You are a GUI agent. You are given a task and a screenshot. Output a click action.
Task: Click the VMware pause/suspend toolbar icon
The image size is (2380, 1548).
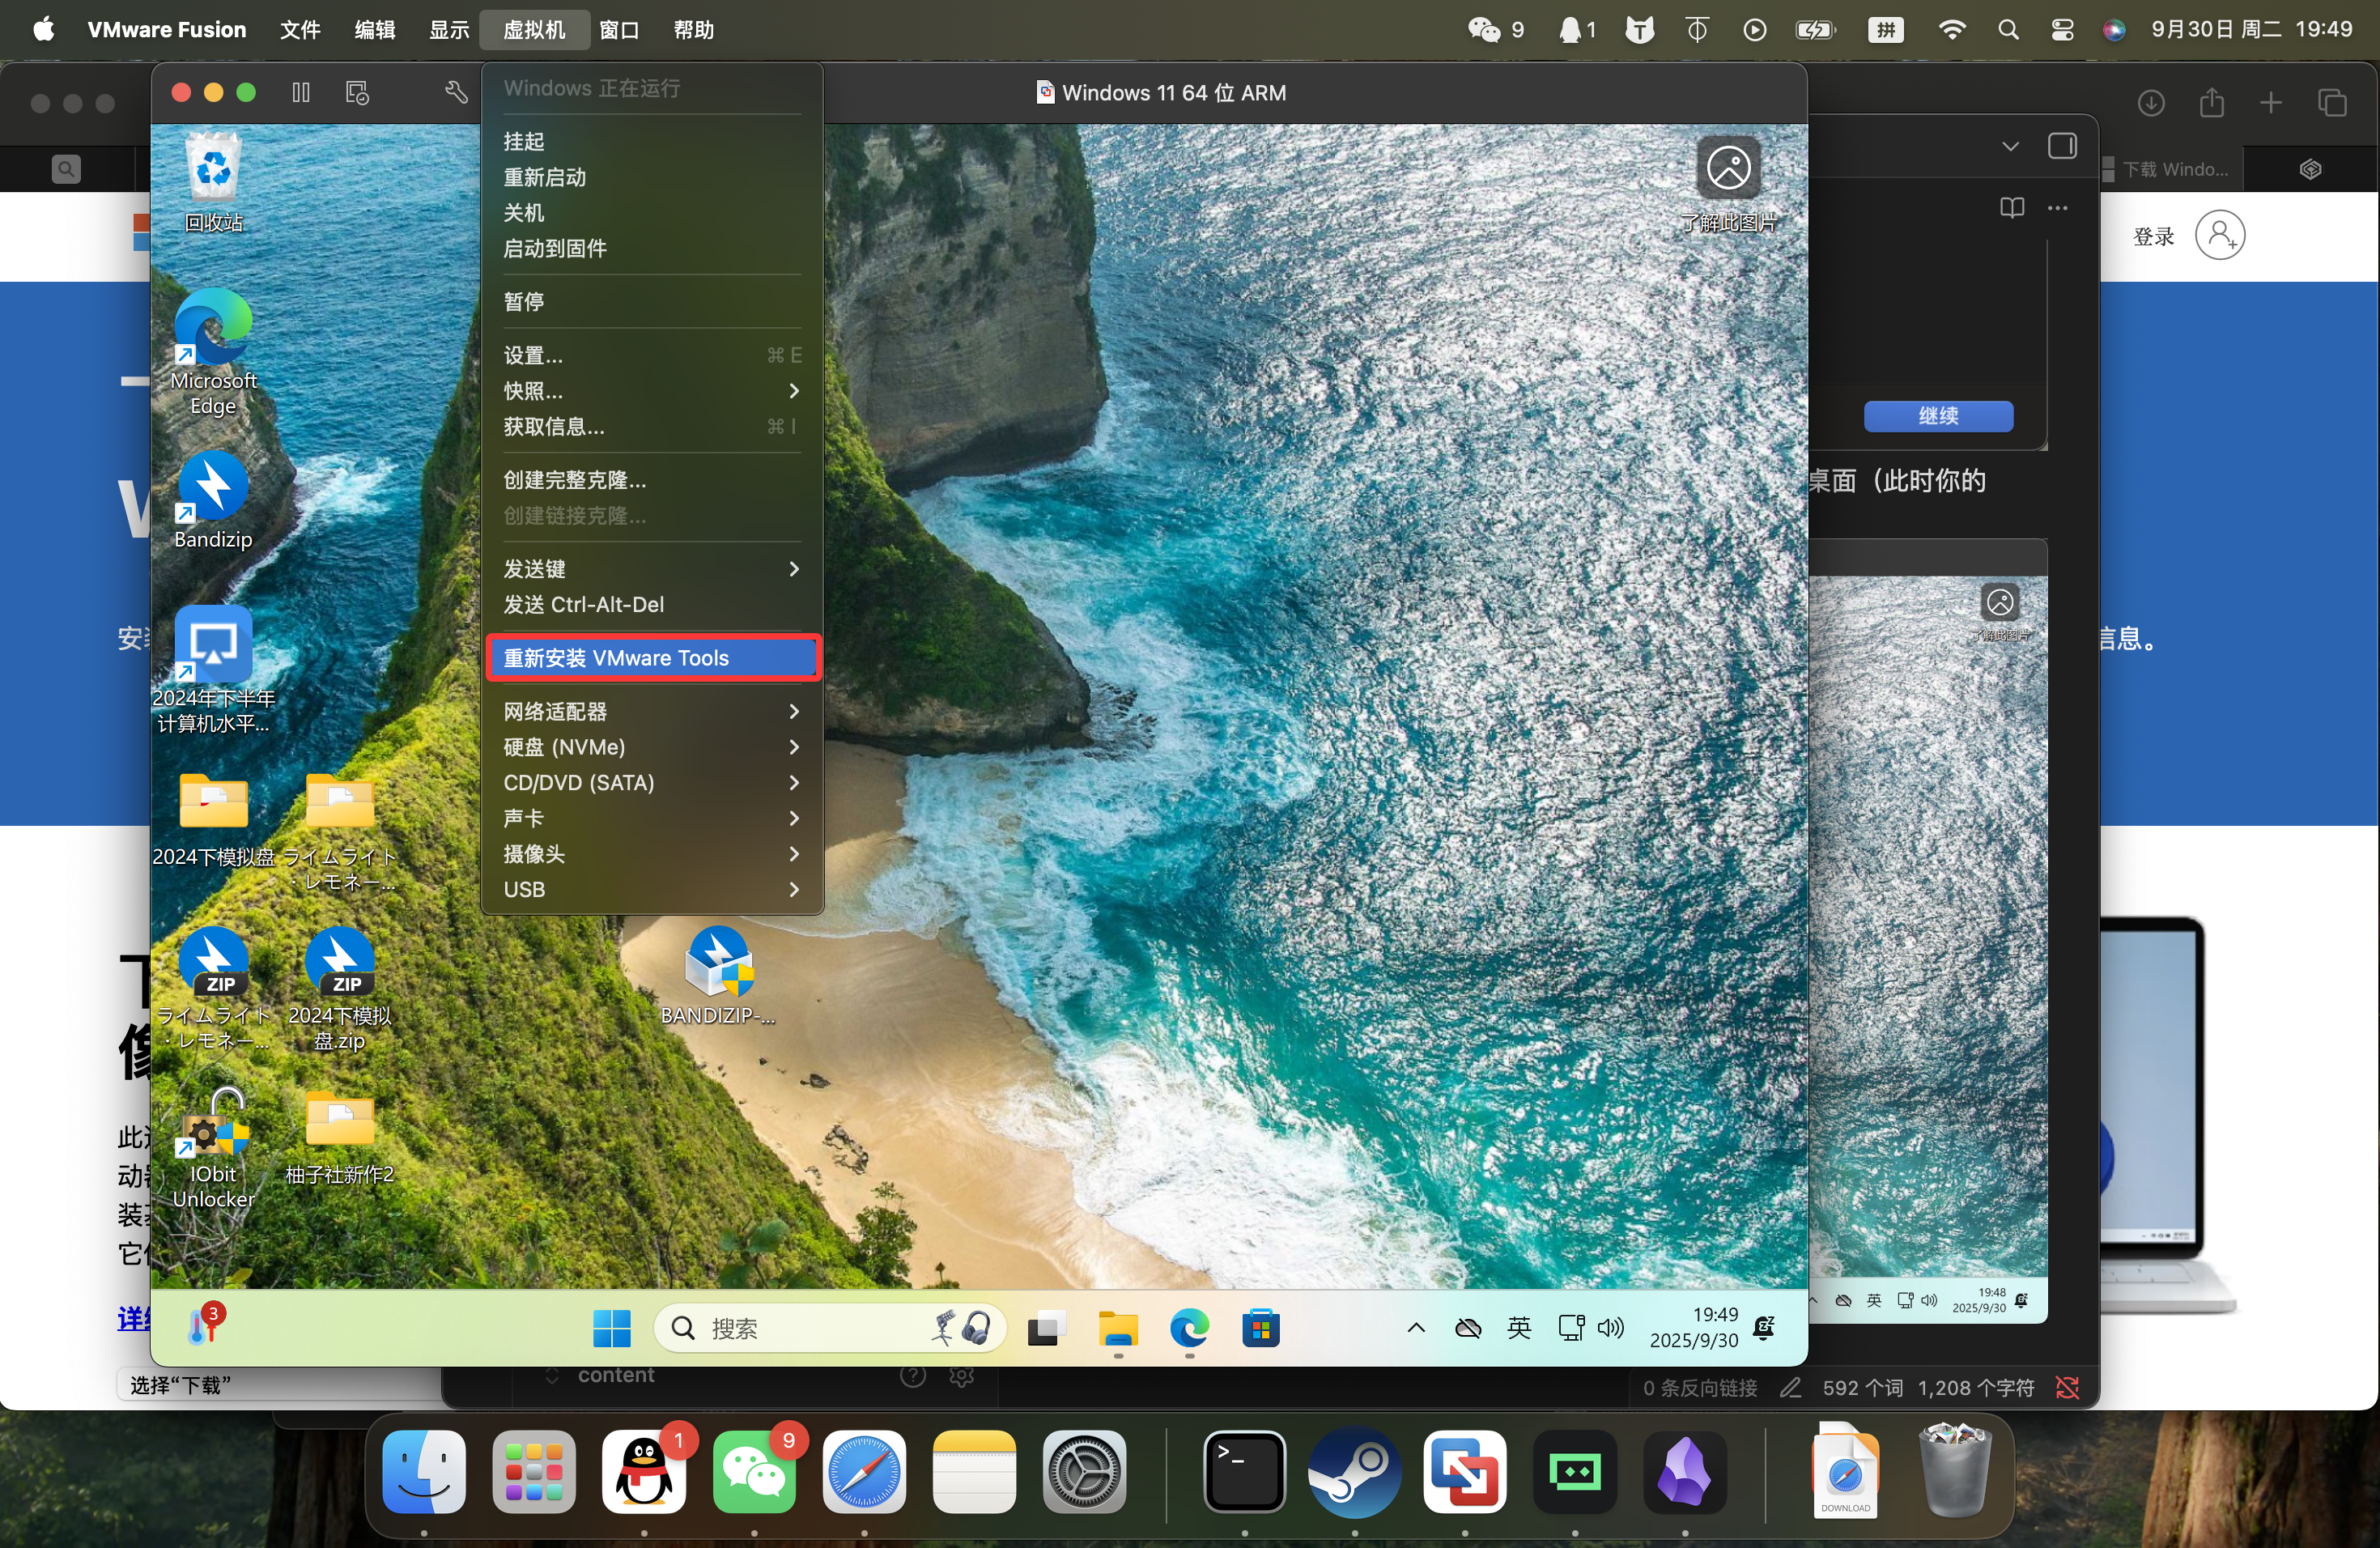[x=301, y=93]
